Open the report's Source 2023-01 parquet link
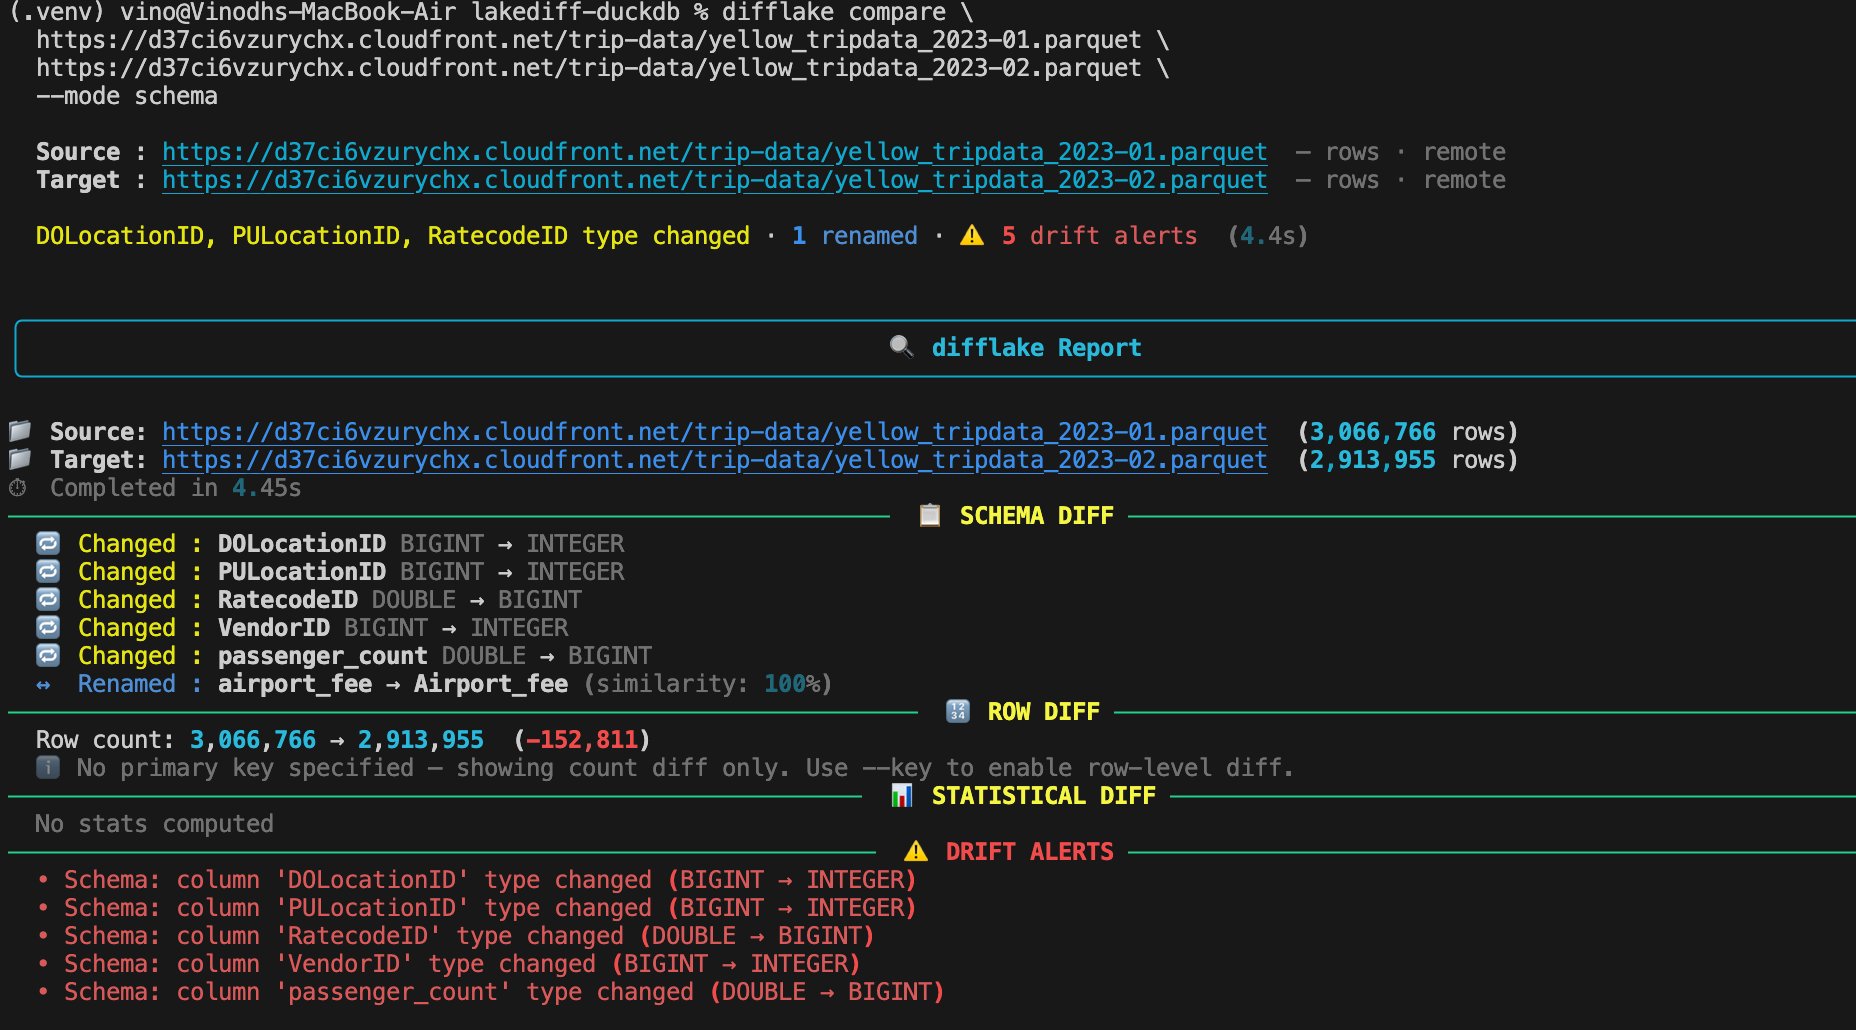 [714, 432]
